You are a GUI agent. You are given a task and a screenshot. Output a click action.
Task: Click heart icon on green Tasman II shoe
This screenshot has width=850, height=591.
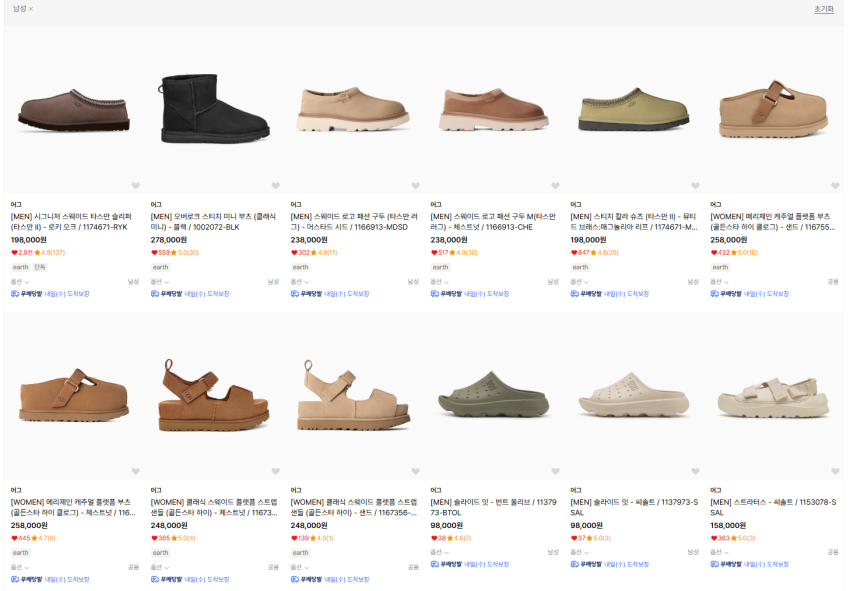click(x=695, y=185)
